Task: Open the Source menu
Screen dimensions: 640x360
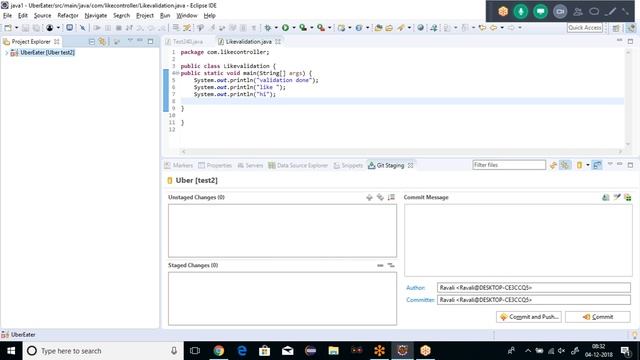Action: point(42,16)
